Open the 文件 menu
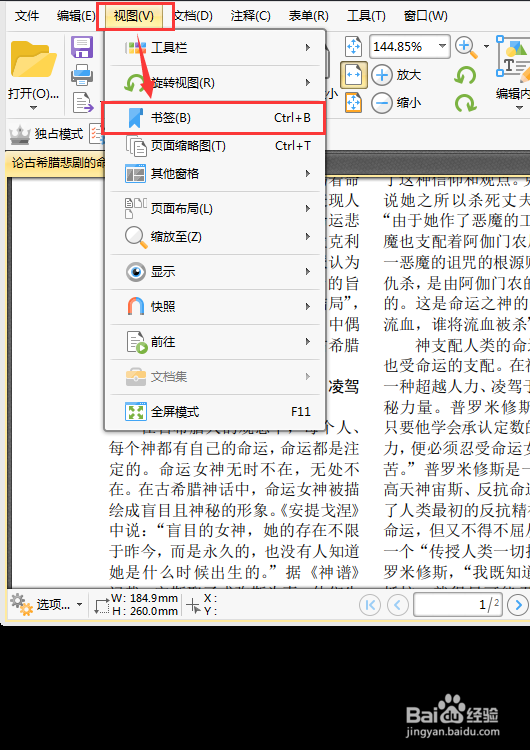Image resolution: width=530 pixels, height=750 pixels. (27, 16)
